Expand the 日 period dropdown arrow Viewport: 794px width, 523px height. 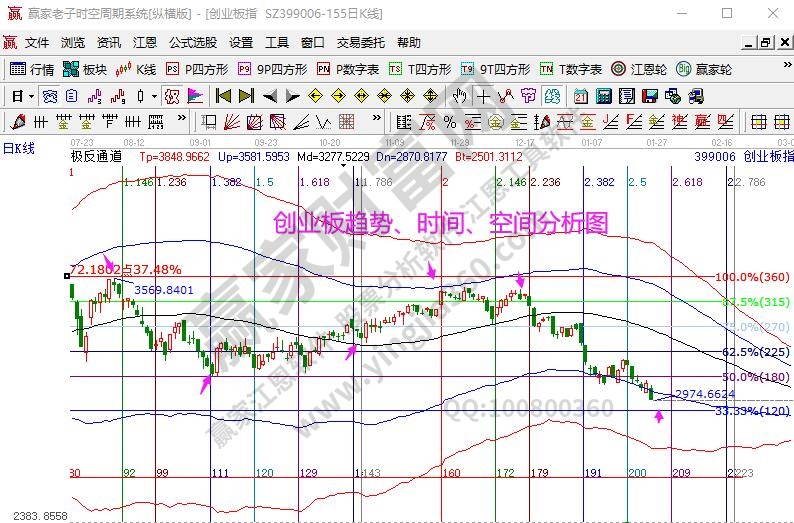tap(31, 97)
